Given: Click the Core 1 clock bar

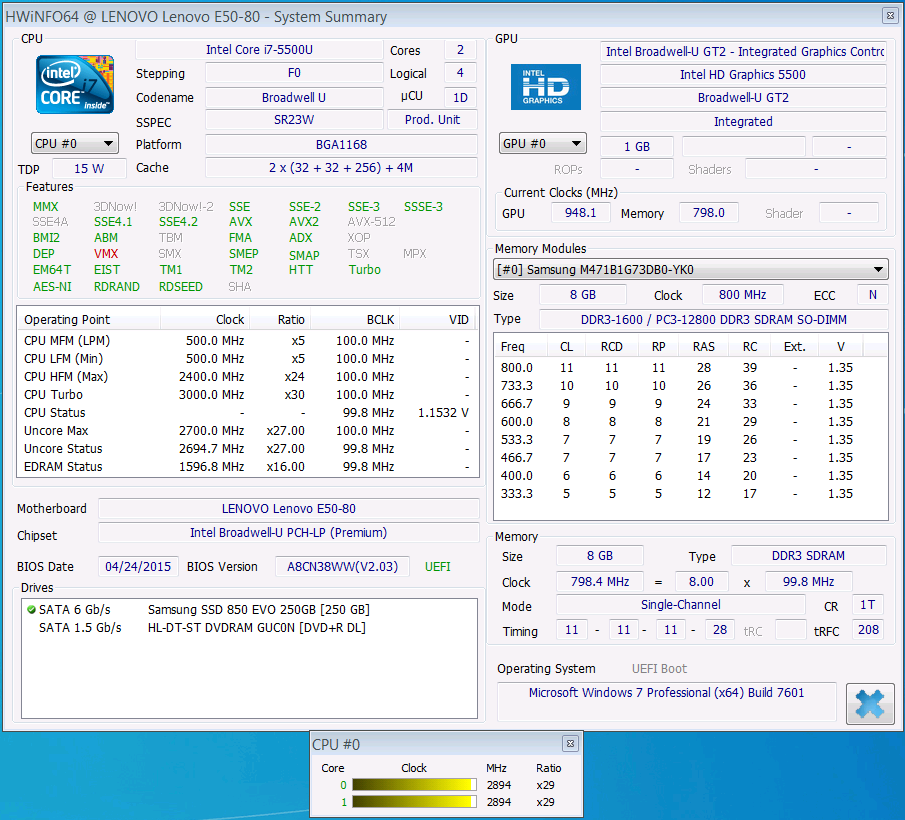Looking at the screenshot, I should (x=414, y=802).
